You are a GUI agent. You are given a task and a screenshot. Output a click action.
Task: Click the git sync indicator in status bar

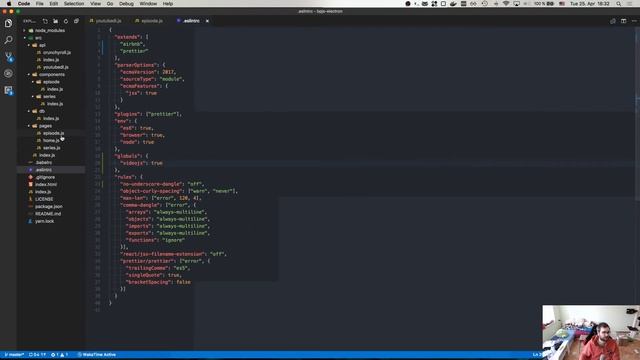point(37,355)
